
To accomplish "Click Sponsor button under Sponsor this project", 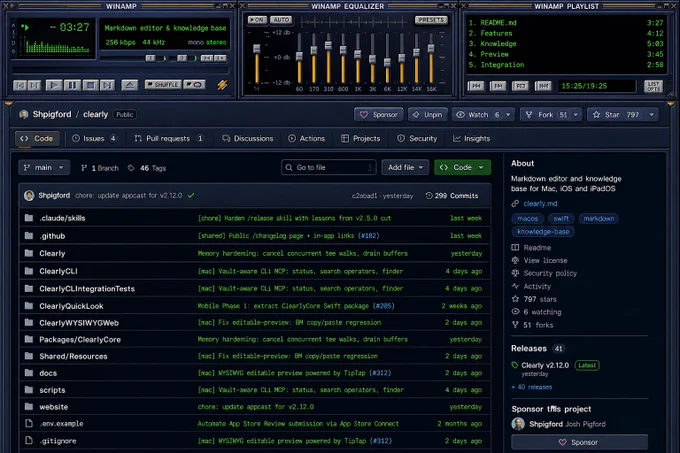I will (x=579, y=442).
